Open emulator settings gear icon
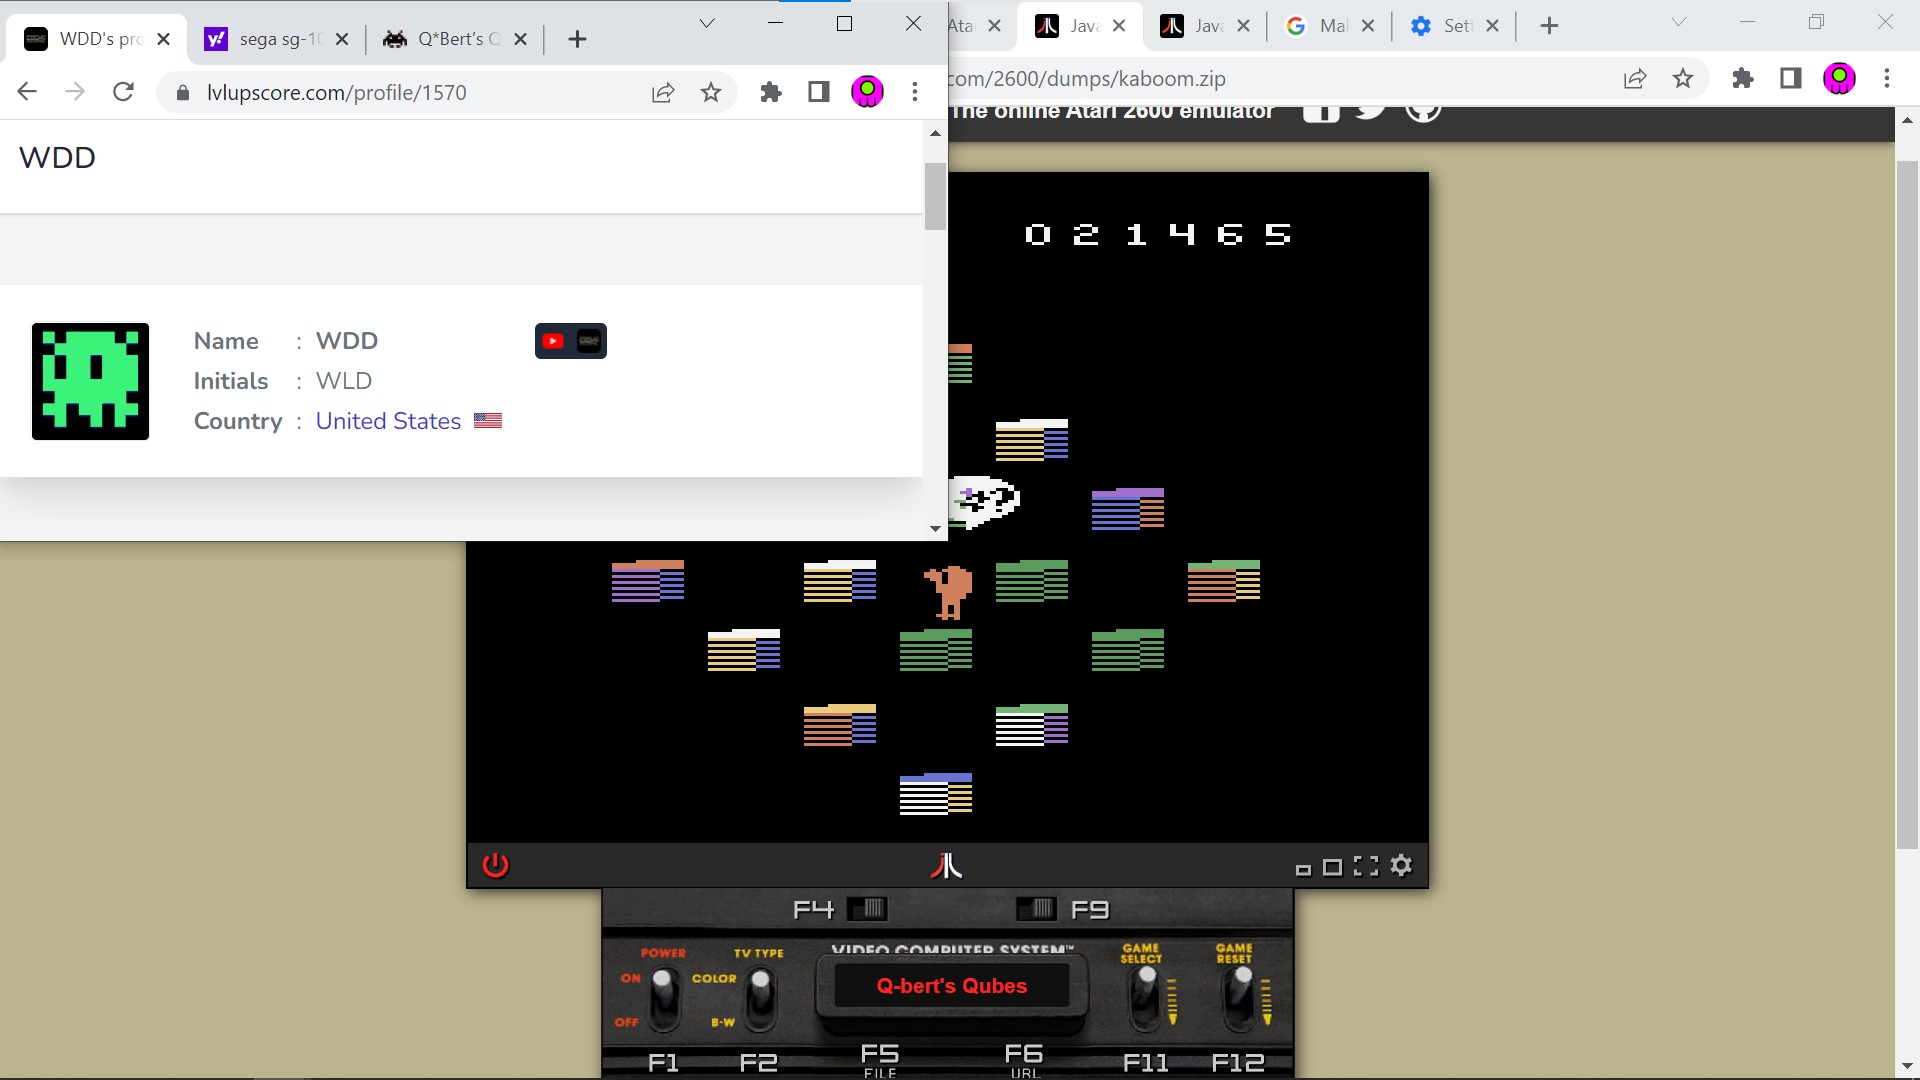This screenshot has width=1920, height=1080. (x=1401, y=866)
